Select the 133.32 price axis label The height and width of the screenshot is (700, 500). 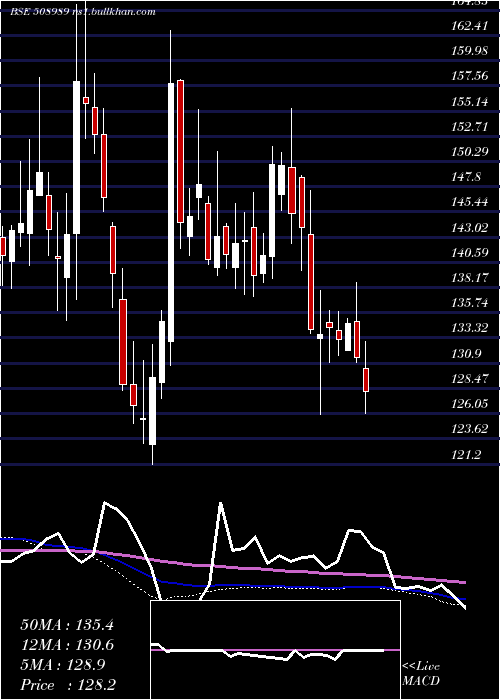tap(469, 329)
